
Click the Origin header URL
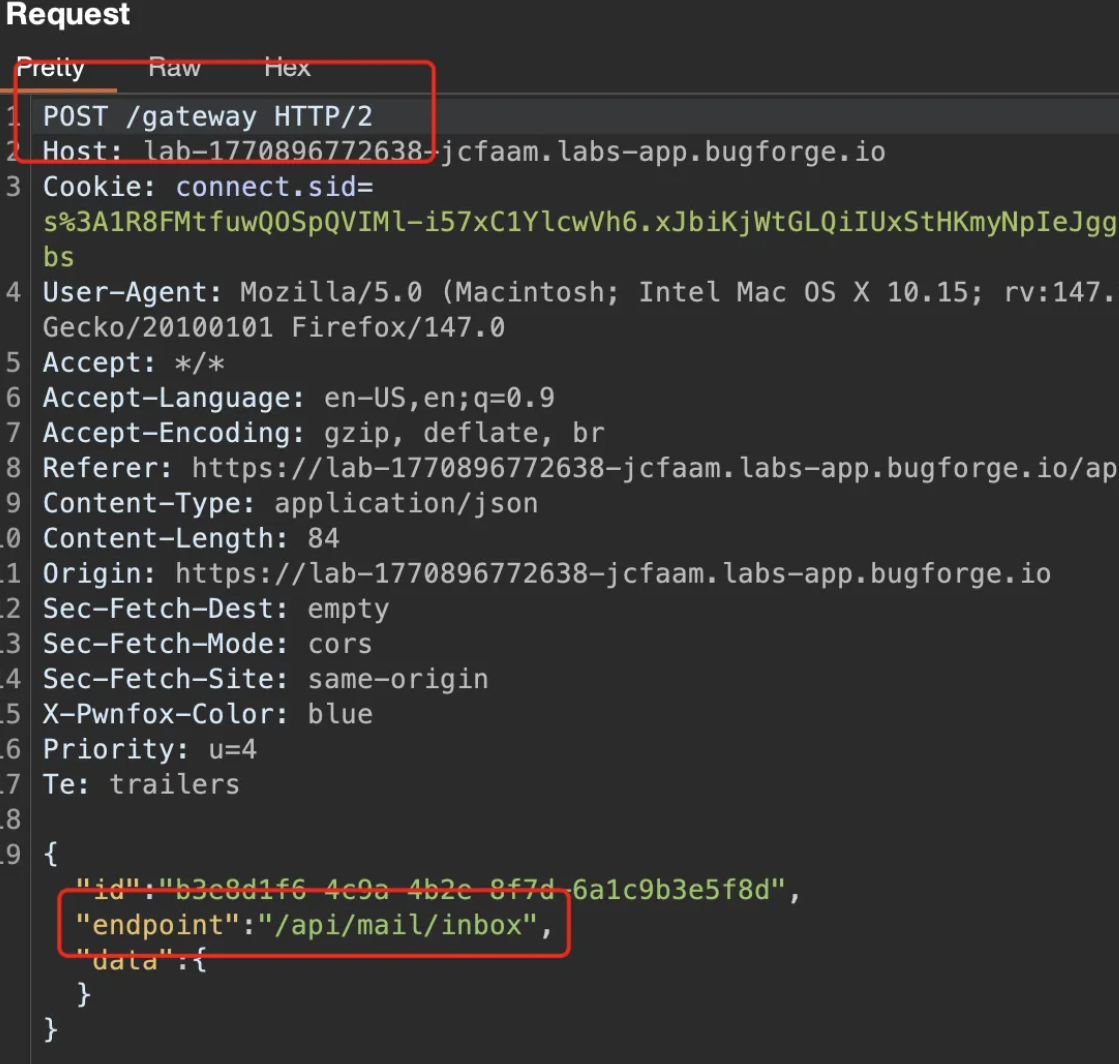tap(612, 574)
